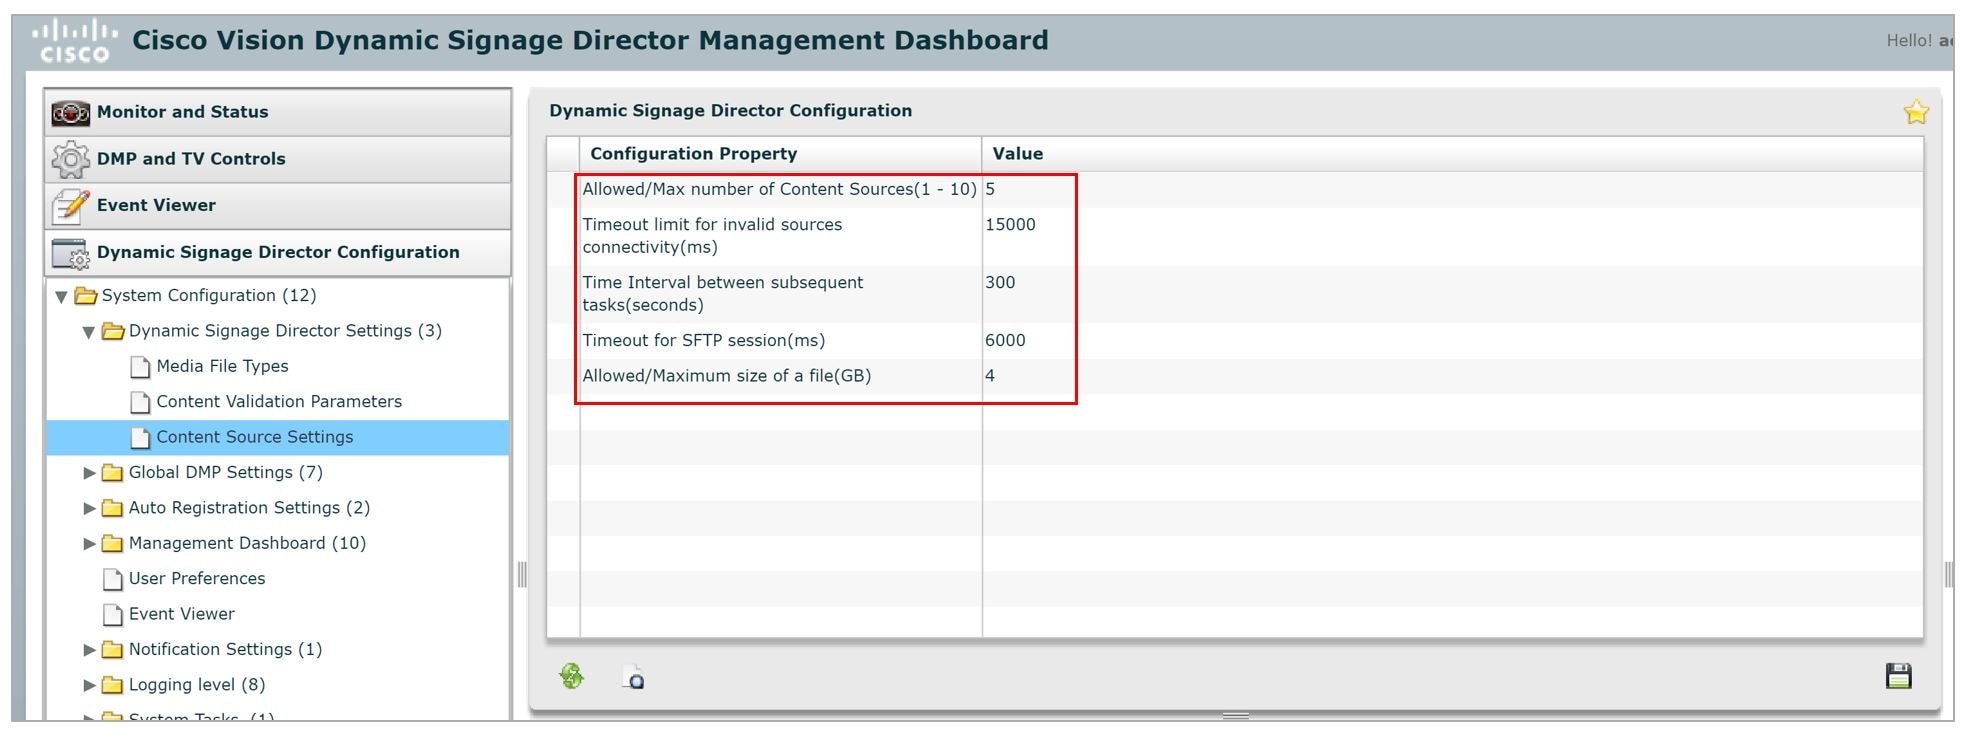Click the bottom horizontal panel splitter handle
Viewport: 1976px width, 736px height.
tap(1236, 716)
